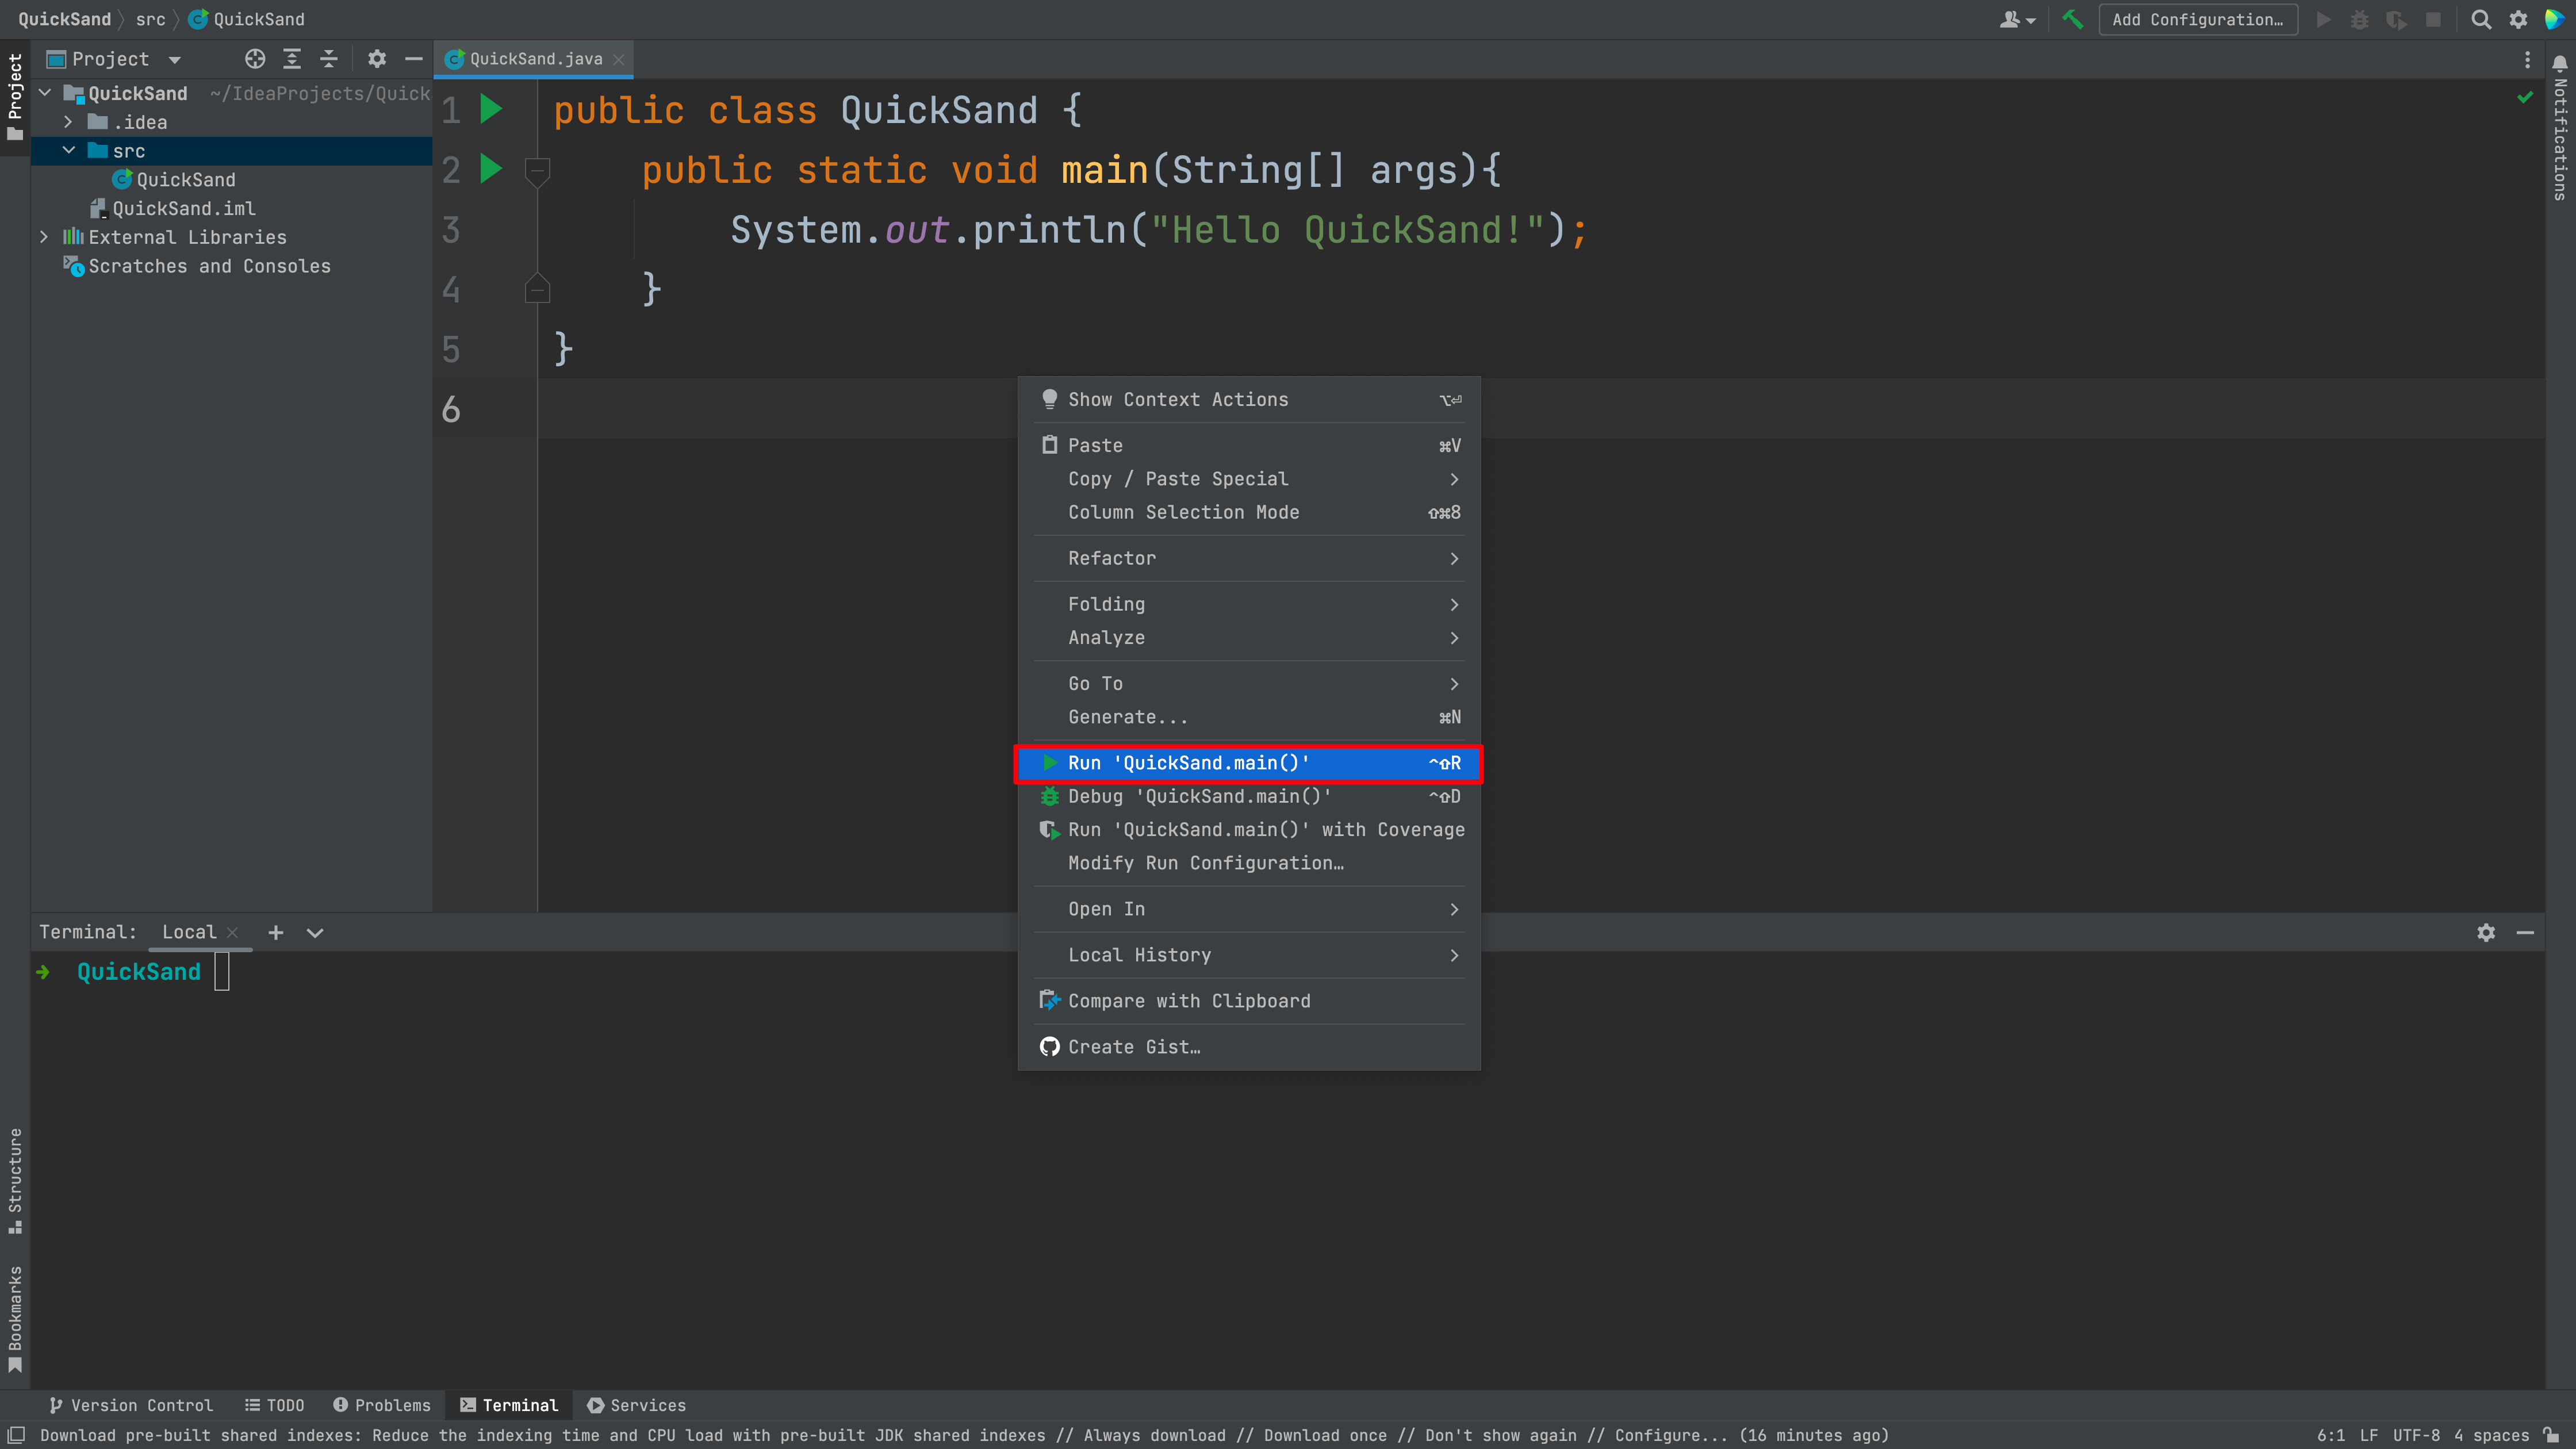This screenshot has width=2576, height=1449.
Task: Open the Open In submenu
Action: point(1249,909)
